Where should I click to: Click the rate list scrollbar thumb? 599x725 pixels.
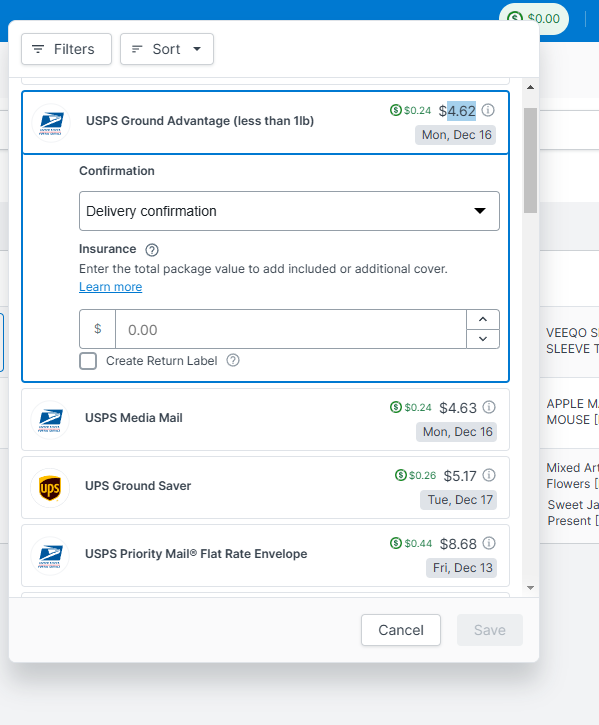pos(531,160)
